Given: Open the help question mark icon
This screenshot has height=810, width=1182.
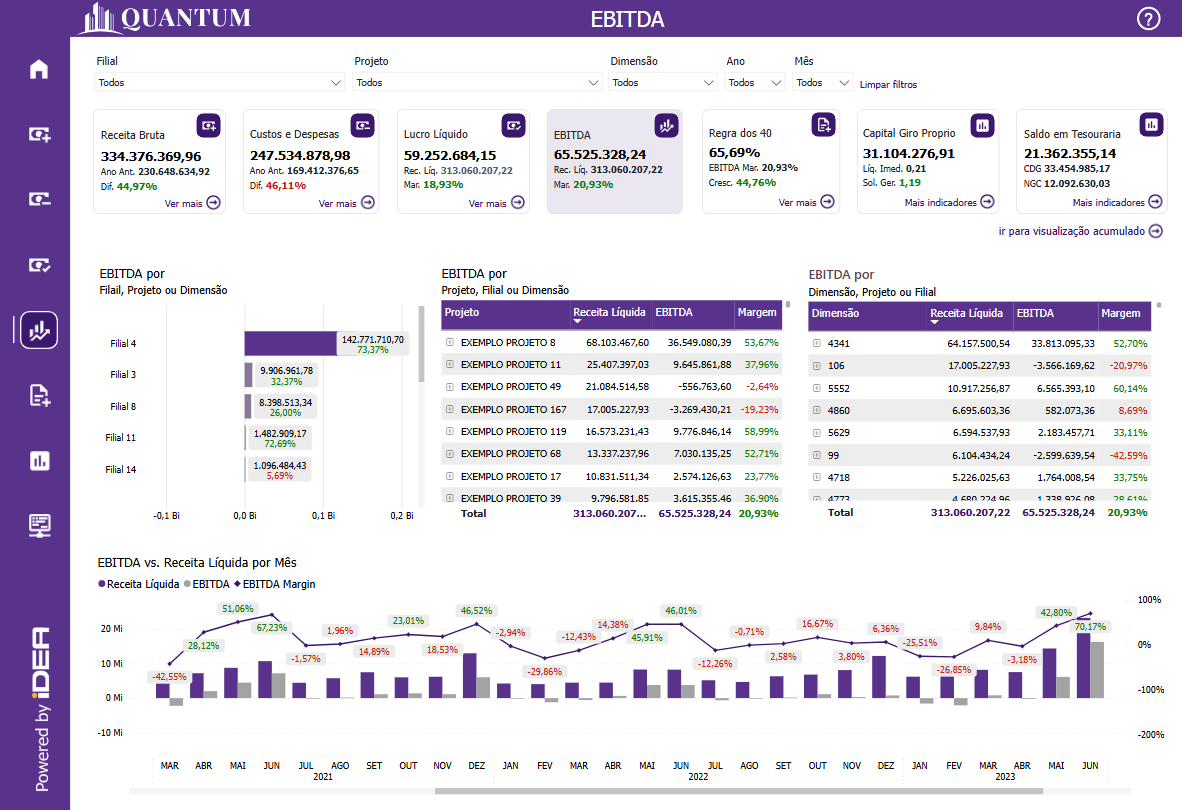Looking at the screenshot, I should tap(1149, 19).
